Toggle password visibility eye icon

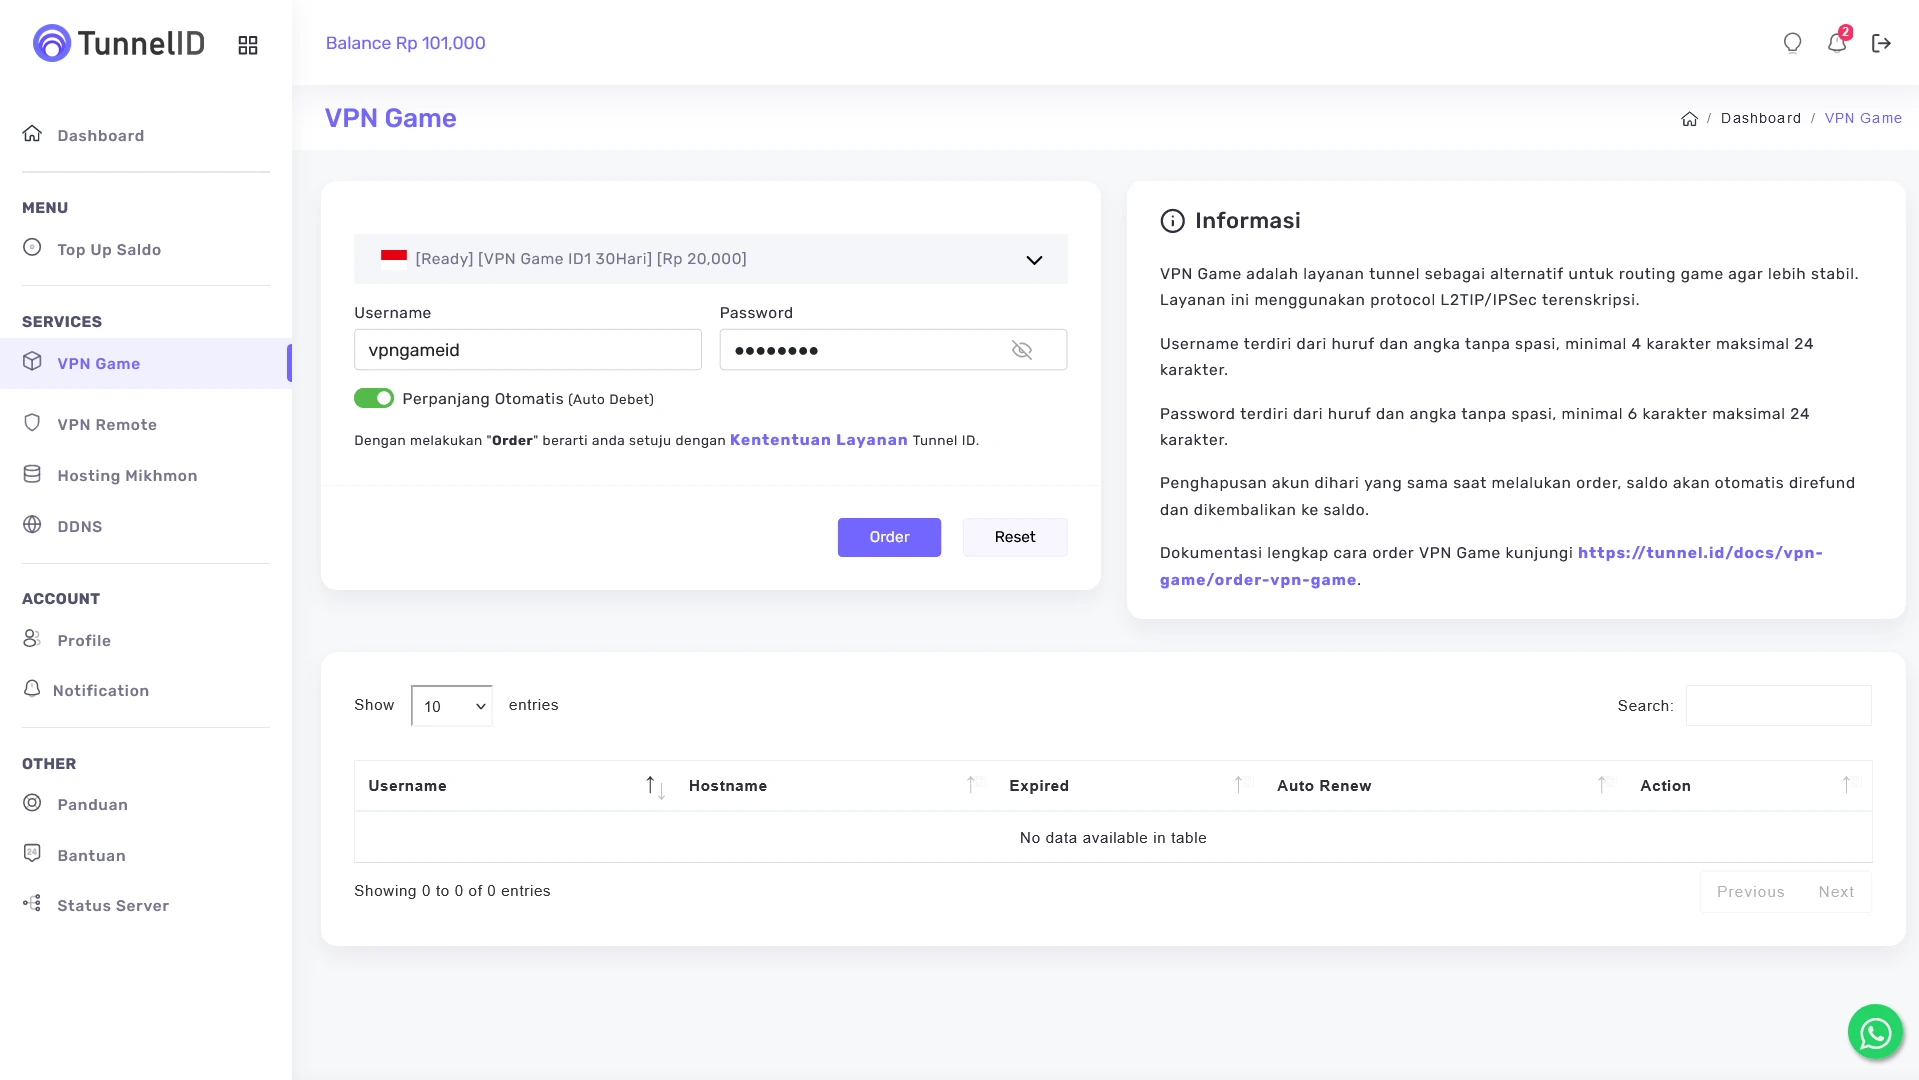coord(1021,350)
